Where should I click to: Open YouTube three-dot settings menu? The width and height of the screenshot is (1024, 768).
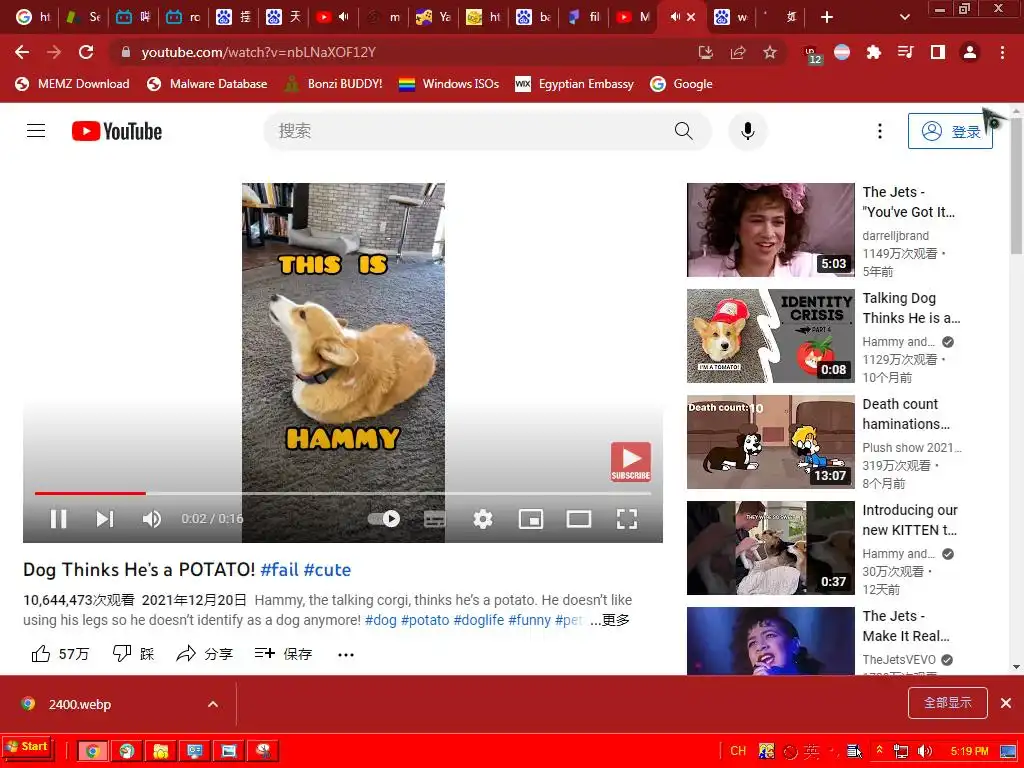[880, 131]
